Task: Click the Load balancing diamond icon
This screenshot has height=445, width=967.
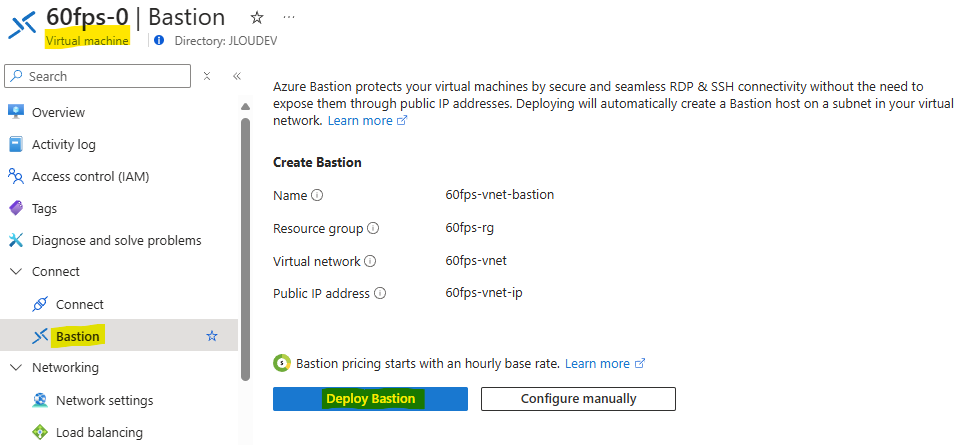Action: click(x=40, y=432)
